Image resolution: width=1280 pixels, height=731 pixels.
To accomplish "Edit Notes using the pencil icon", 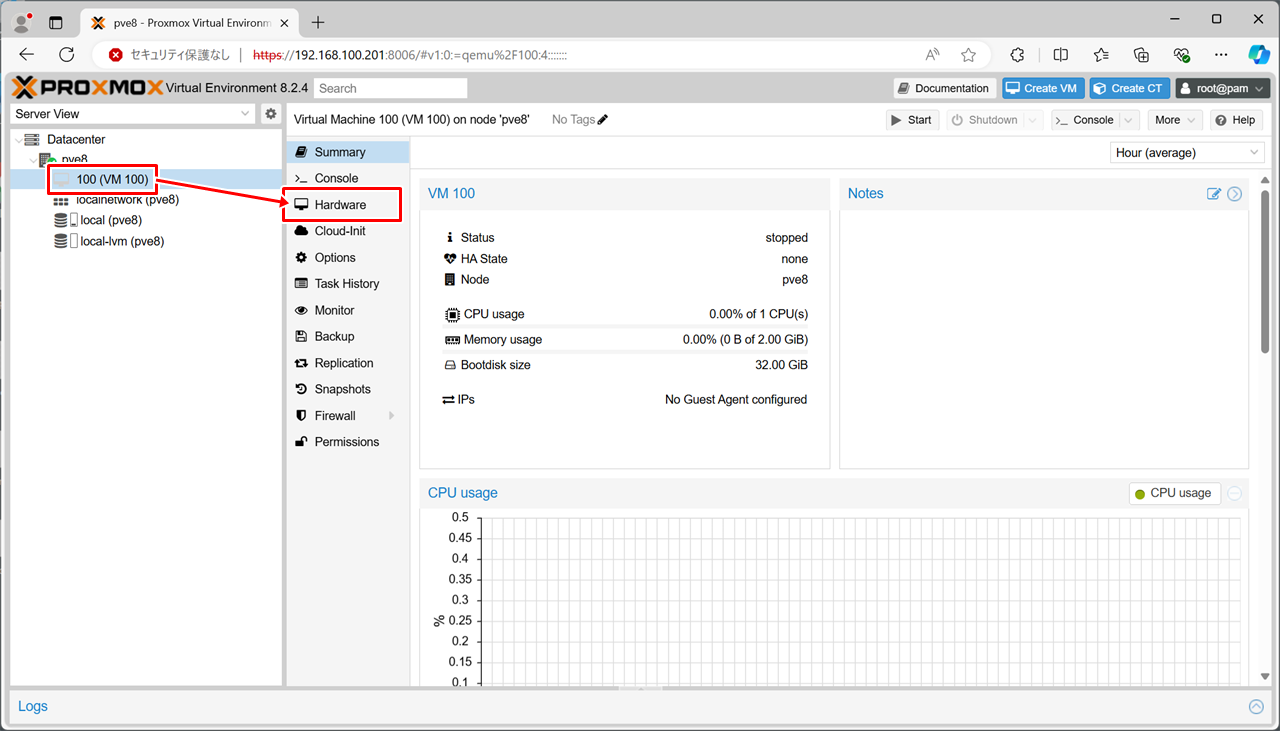I will (1214, 194).
